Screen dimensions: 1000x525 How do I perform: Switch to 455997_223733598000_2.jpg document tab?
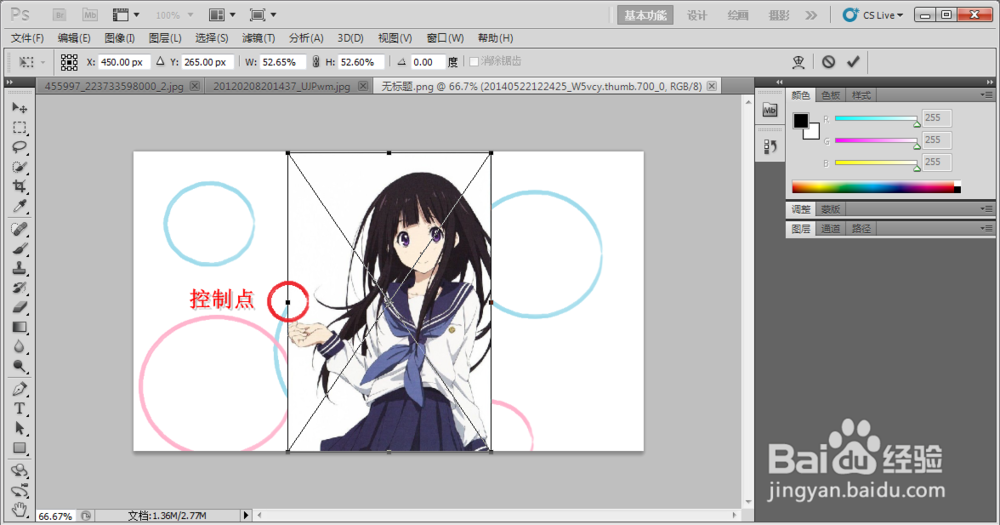(114, 86)
